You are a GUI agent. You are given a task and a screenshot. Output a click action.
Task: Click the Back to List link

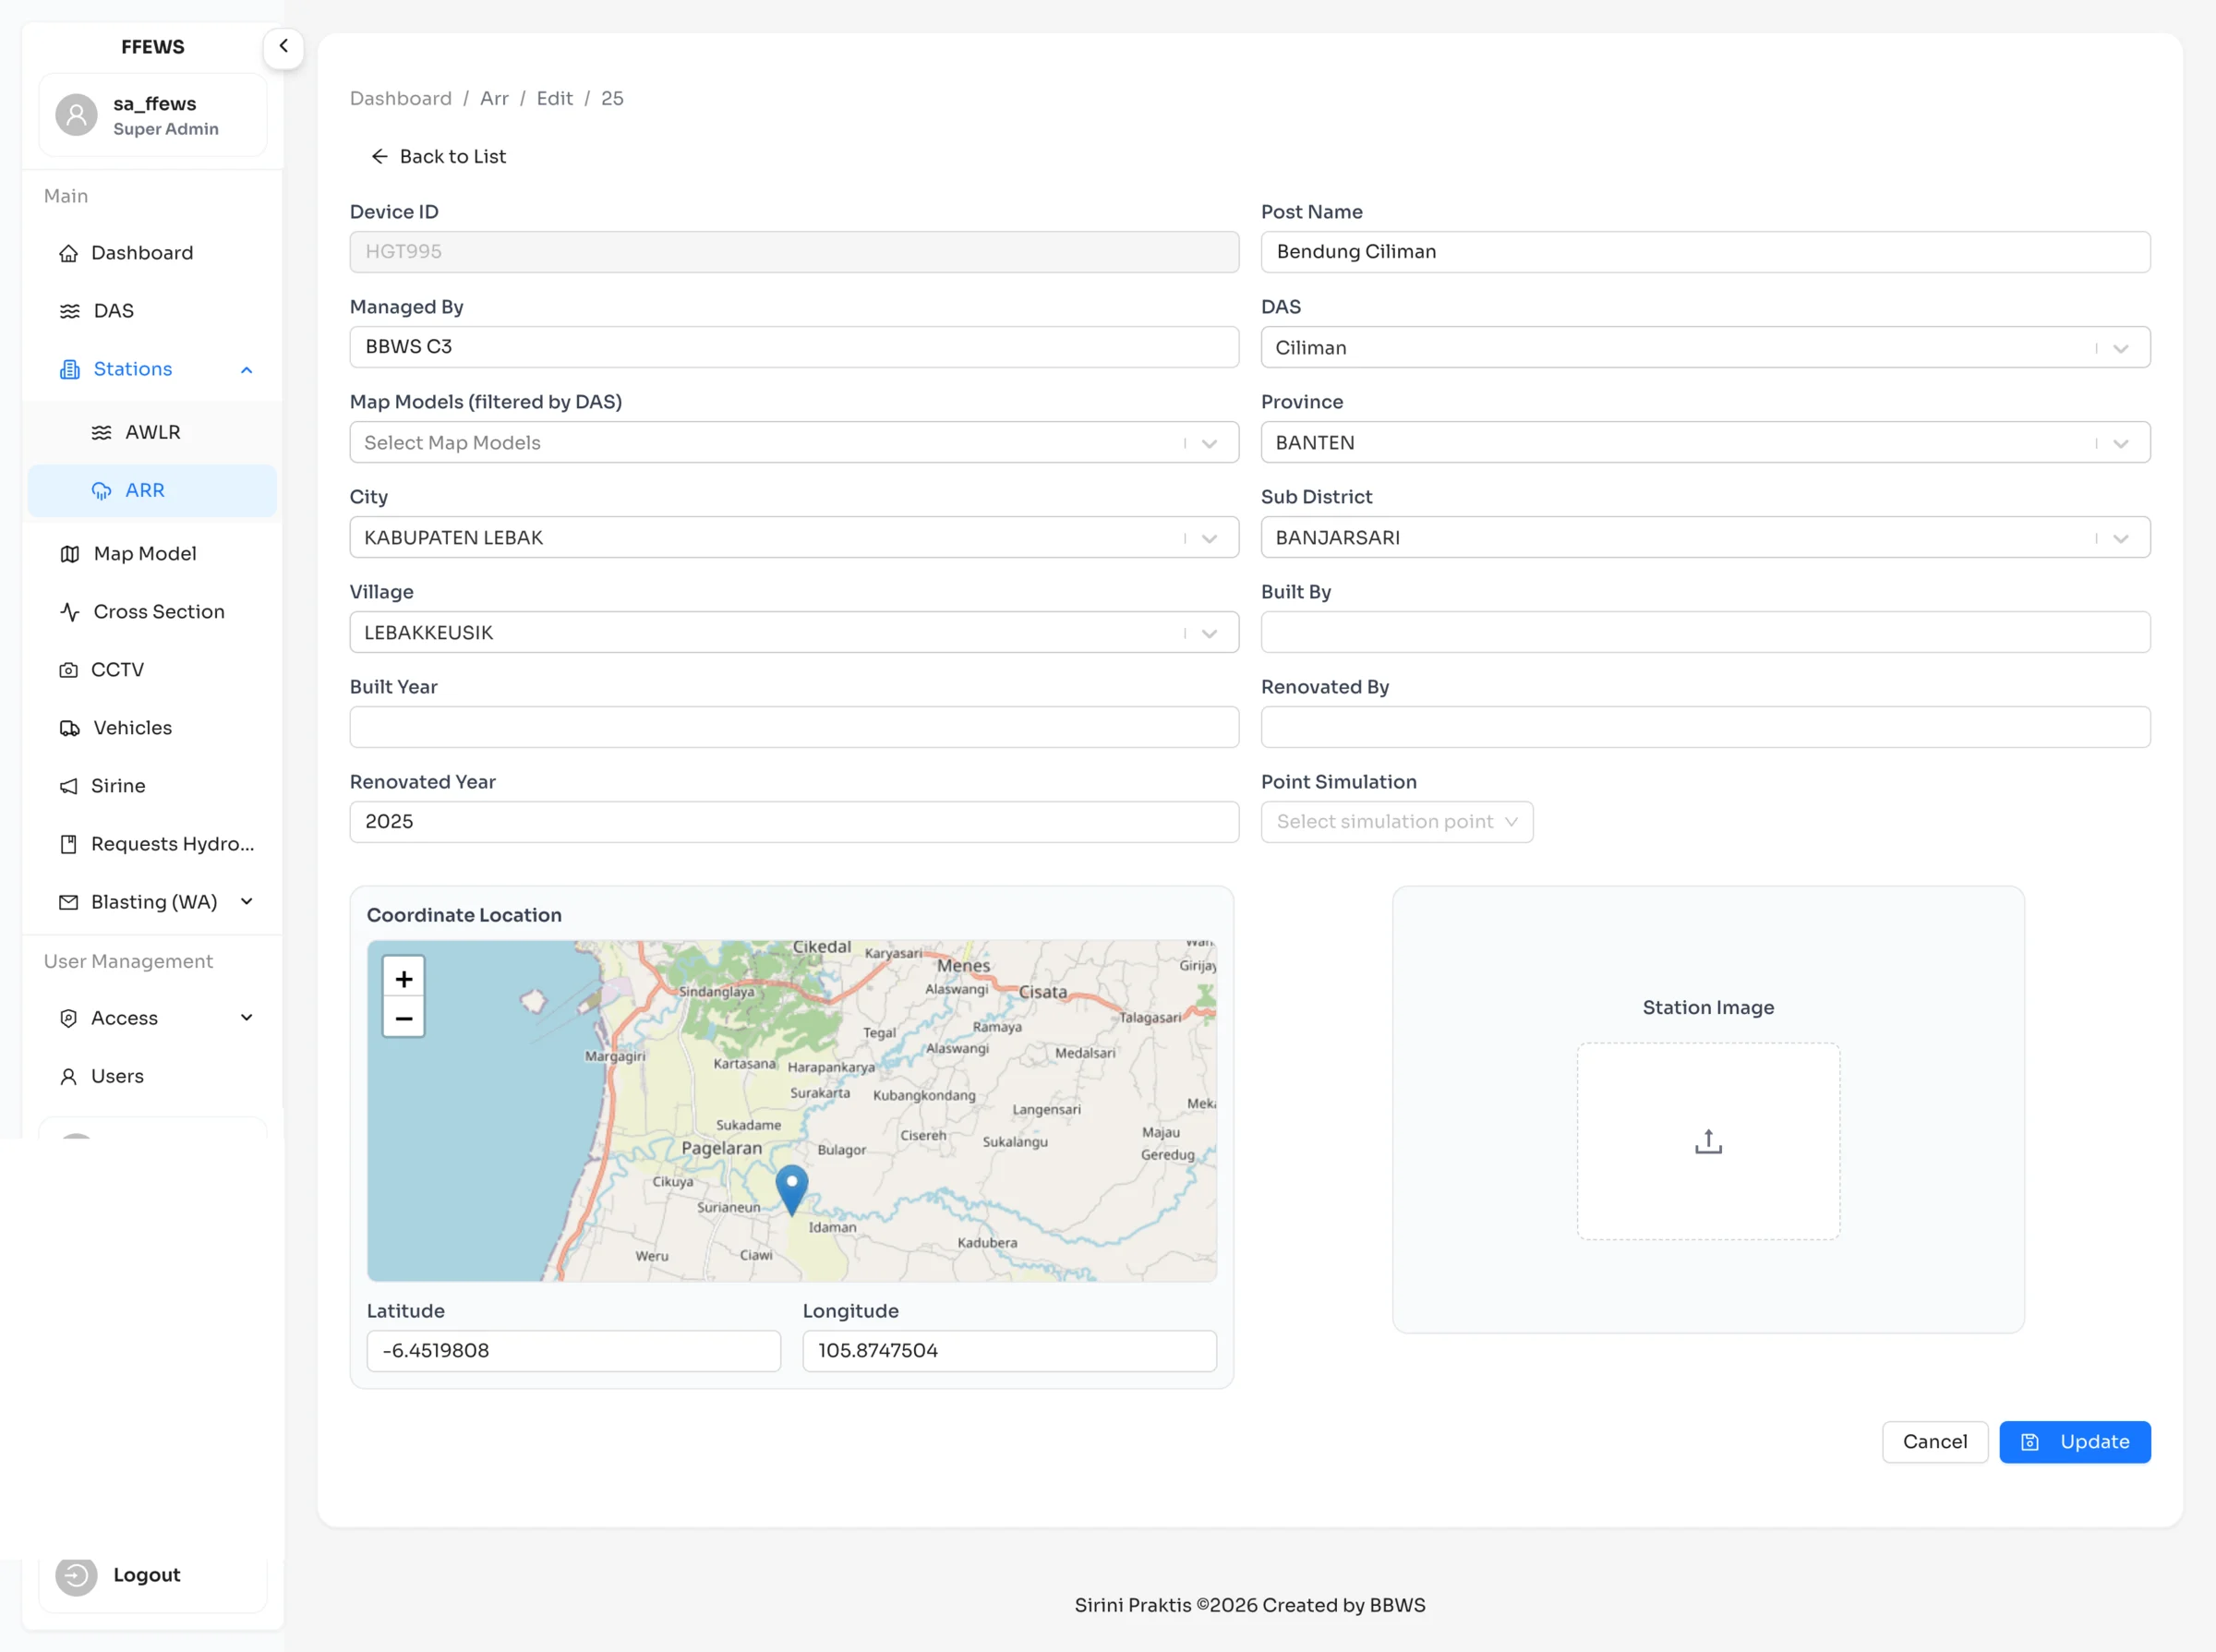click(438, 157)
